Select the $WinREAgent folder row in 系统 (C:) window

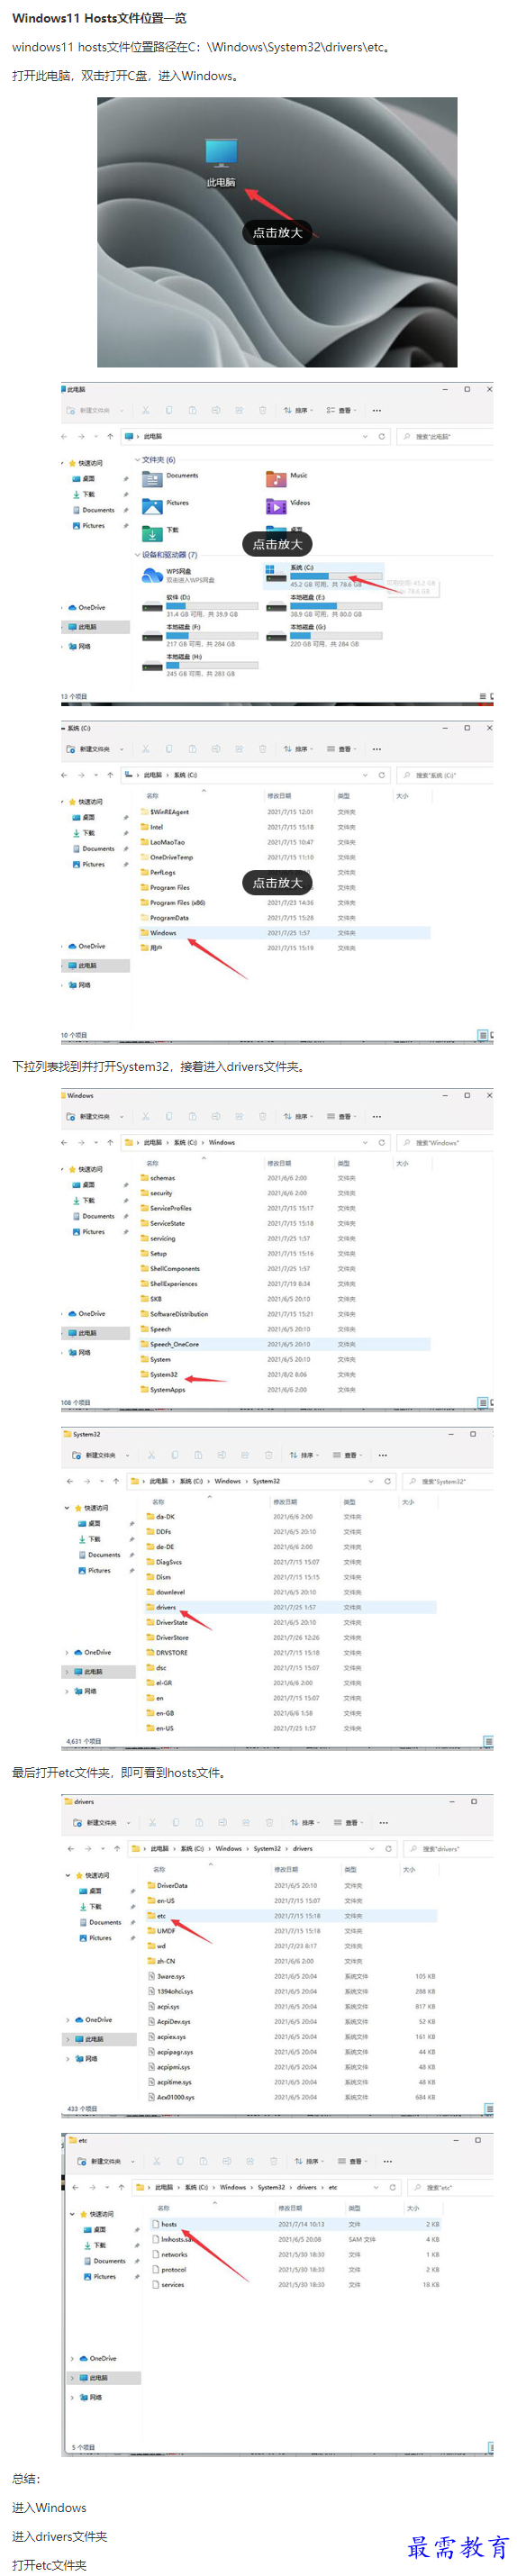pos(284,812)
